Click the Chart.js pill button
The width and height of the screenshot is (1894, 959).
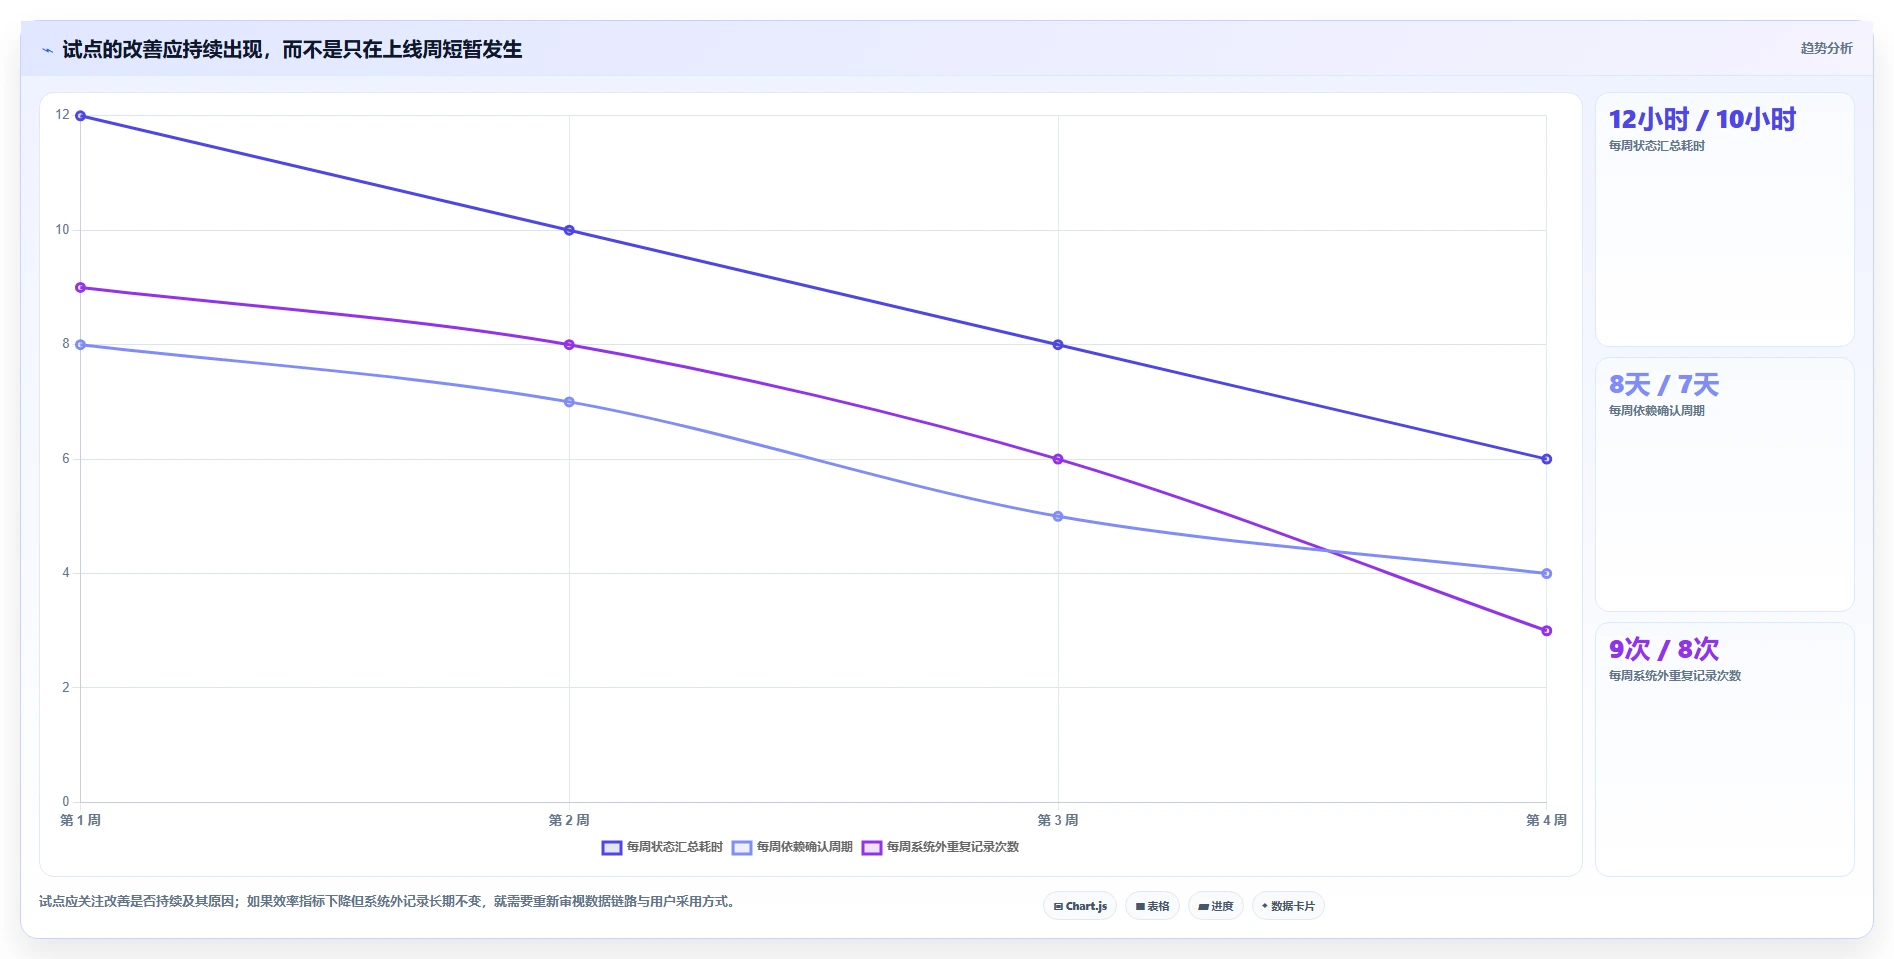coord(1080,906)
